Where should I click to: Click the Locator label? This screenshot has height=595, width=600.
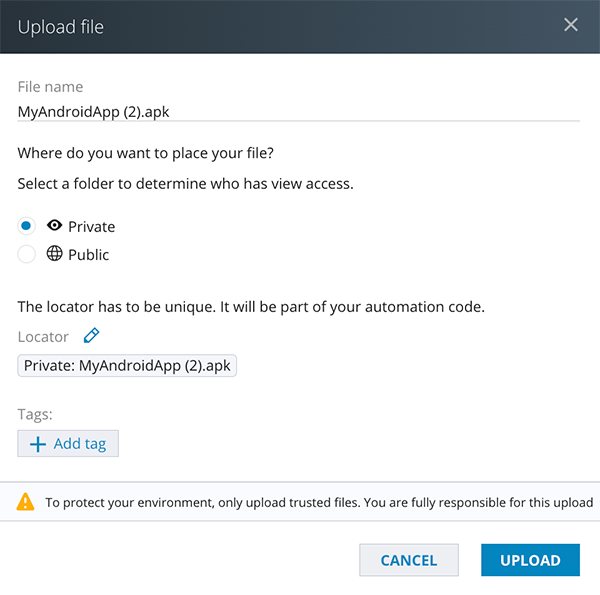[x=44, y=337]
